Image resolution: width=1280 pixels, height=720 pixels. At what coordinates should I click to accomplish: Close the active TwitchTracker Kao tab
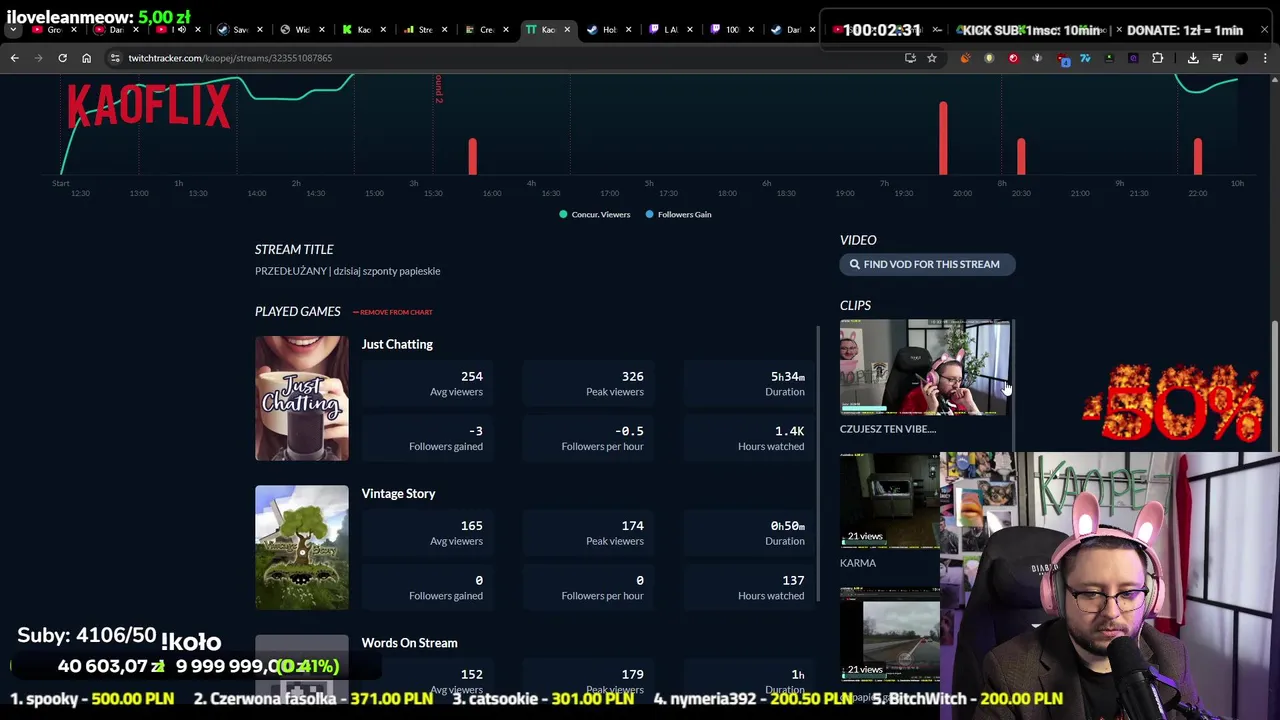tap(567, 30)
